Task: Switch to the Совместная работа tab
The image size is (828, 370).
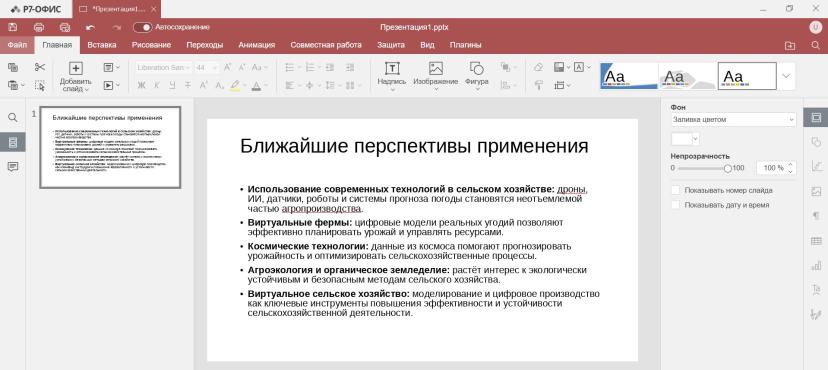Action: coord(326,45)
